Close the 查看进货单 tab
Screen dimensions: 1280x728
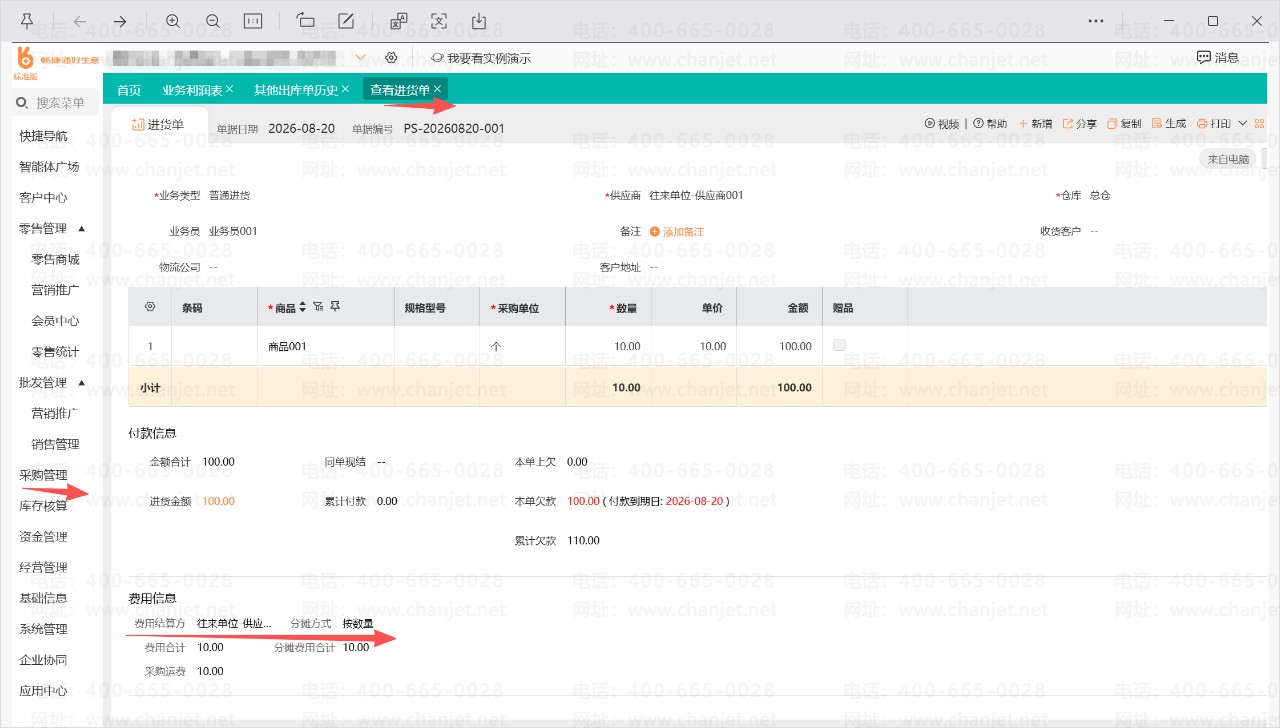click(x=437, y=89)
